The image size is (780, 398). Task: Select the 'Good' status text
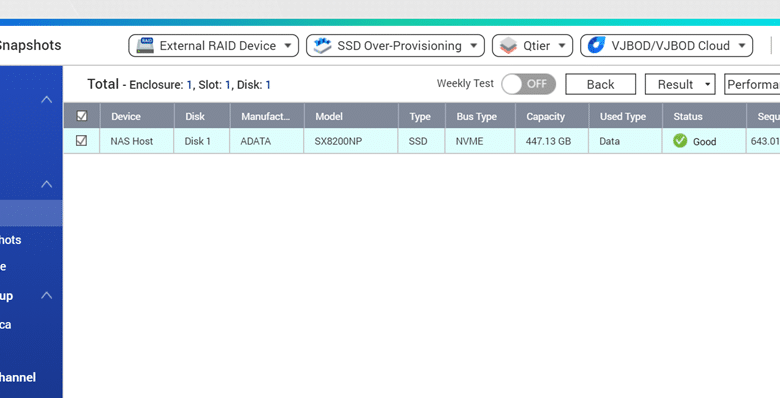[x=704, y=142]
